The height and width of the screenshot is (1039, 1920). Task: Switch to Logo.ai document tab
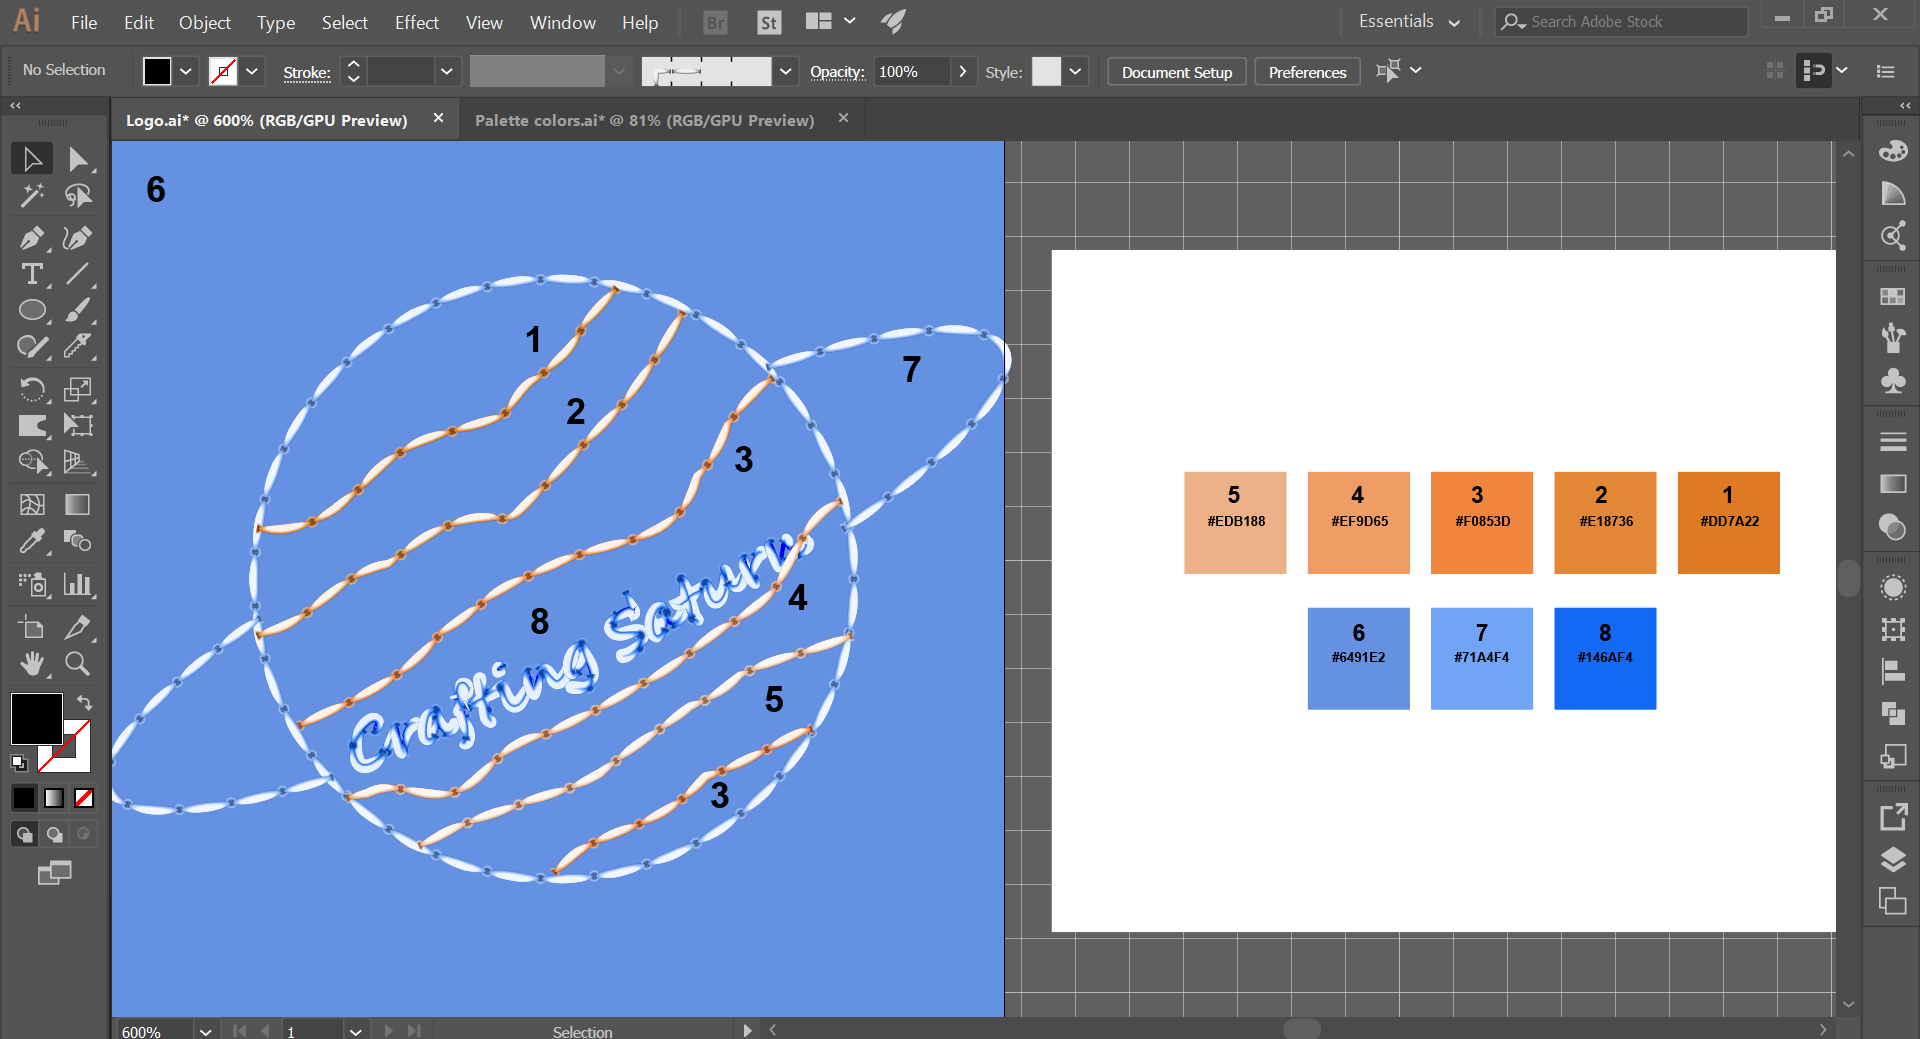267,120
